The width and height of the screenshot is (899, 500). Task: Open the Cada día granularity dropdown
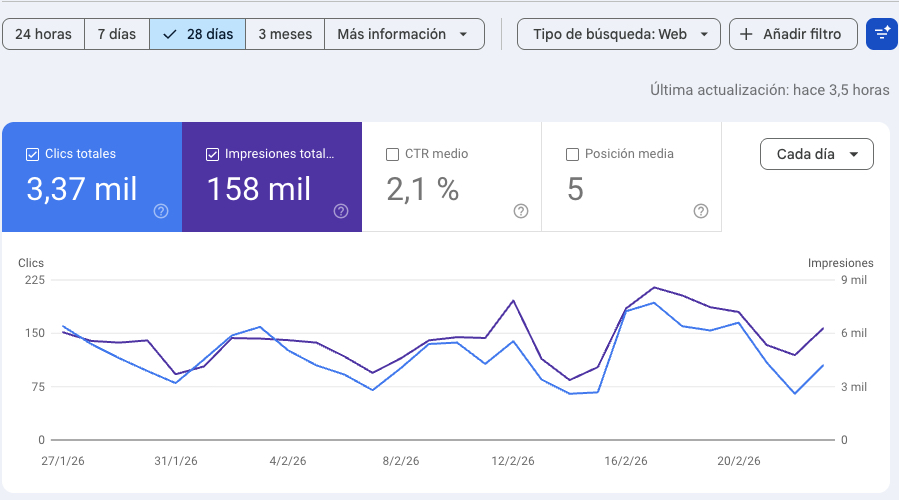817,154
